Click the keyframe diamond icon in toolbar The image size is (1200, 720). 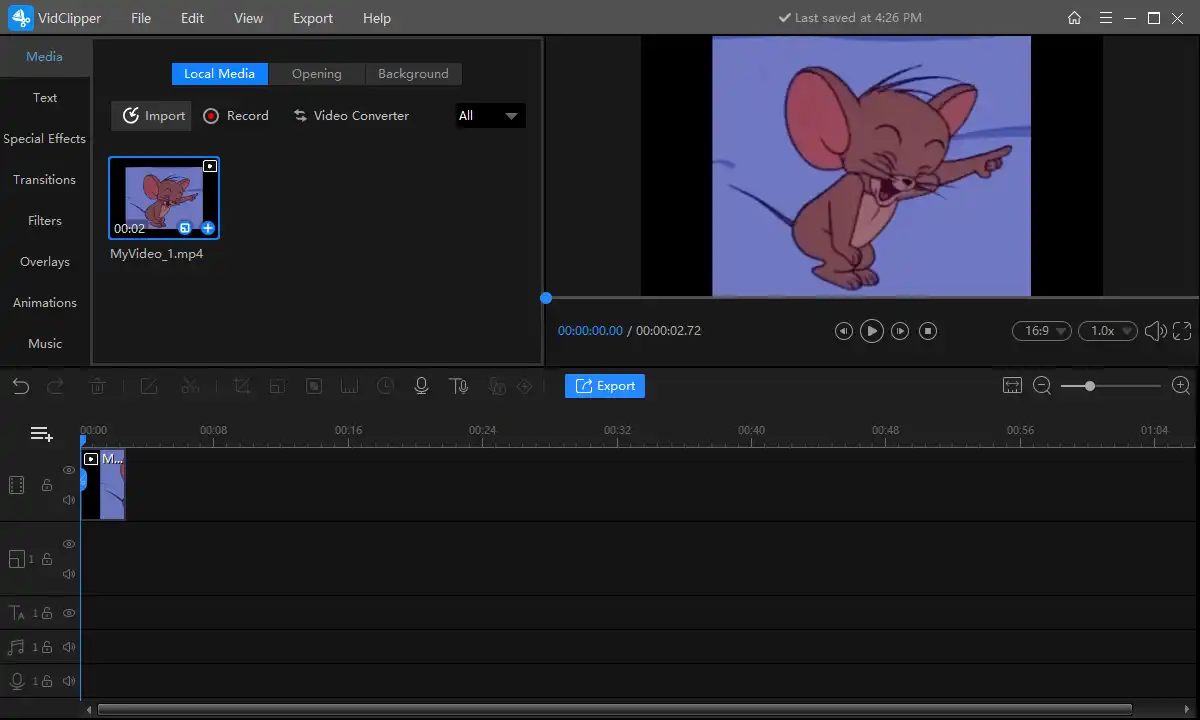coord(524,386)
